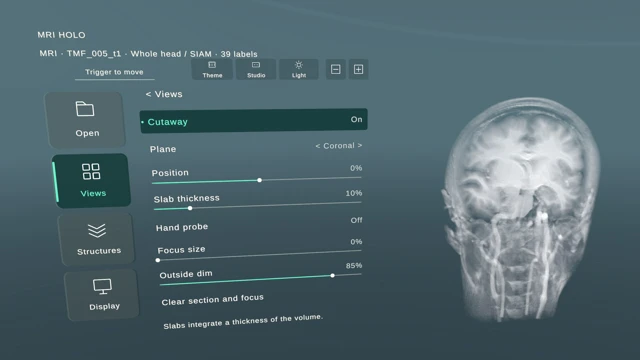Image resolution: width=640 pixels, height=360 pixels.
Task: Open the Display monitor icon
Action: click(102, 287)
